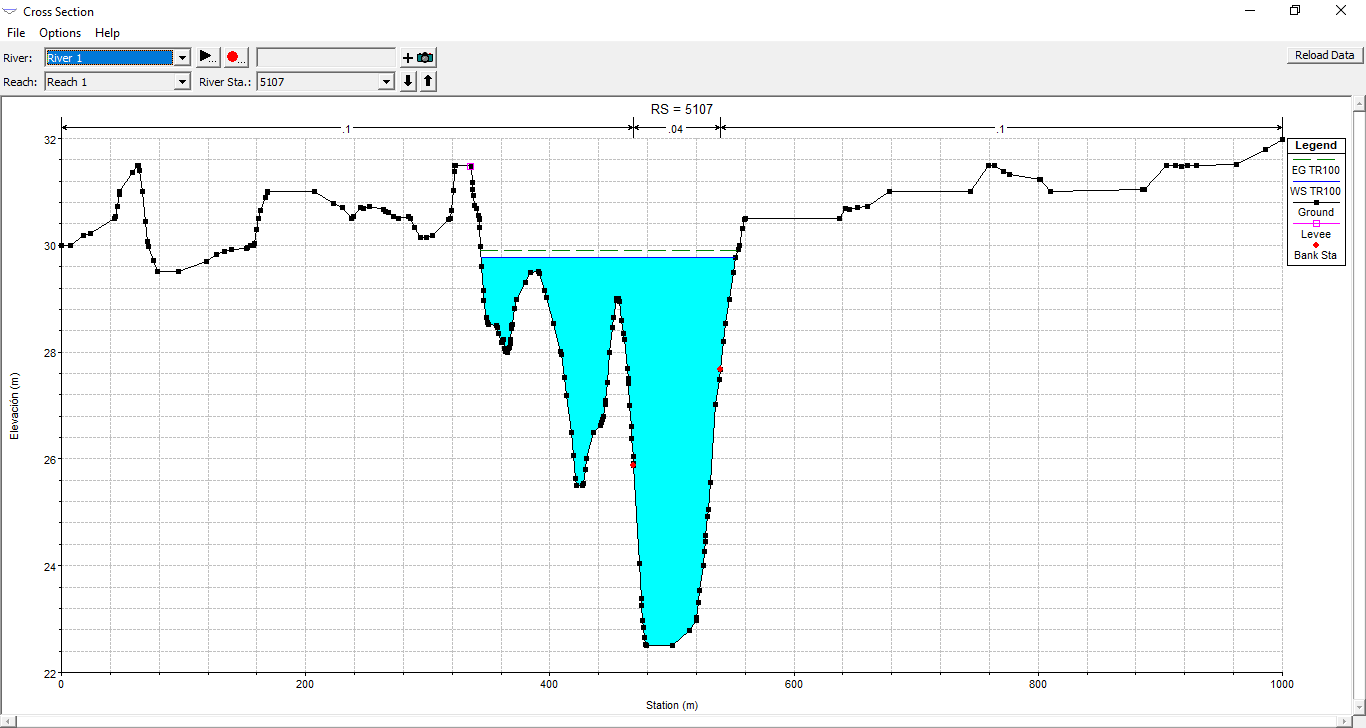Click the Cross Section window title icon
The width and height of the screenshot is (1366, 728).
10,11
